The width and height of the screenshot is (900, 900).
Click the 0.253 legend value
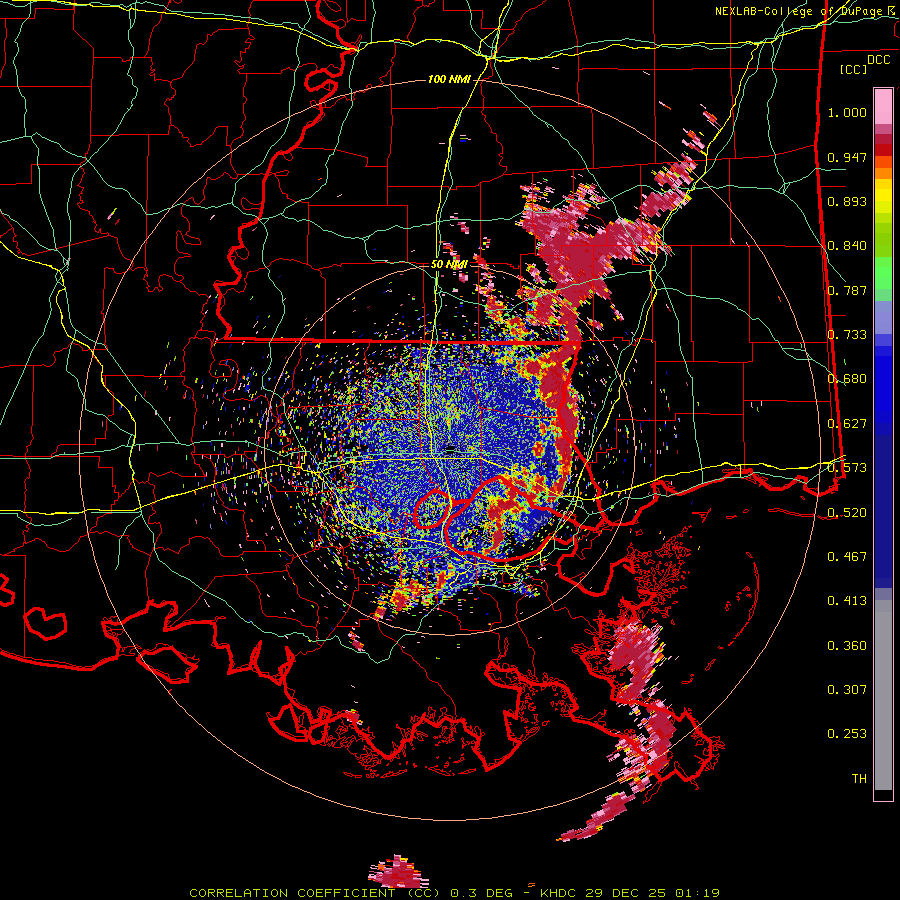click(x=847, y=734)
